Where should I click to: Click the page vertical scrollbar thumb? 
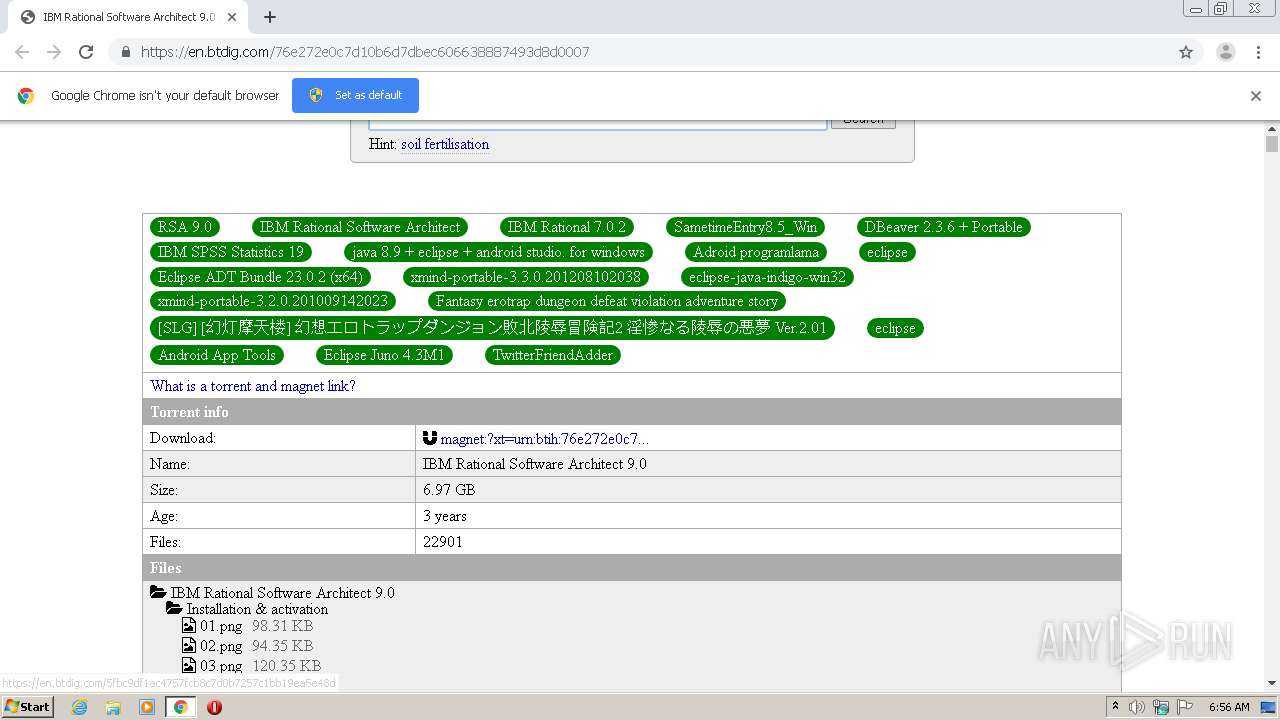pyautogui.click(x=1272, y=143)
